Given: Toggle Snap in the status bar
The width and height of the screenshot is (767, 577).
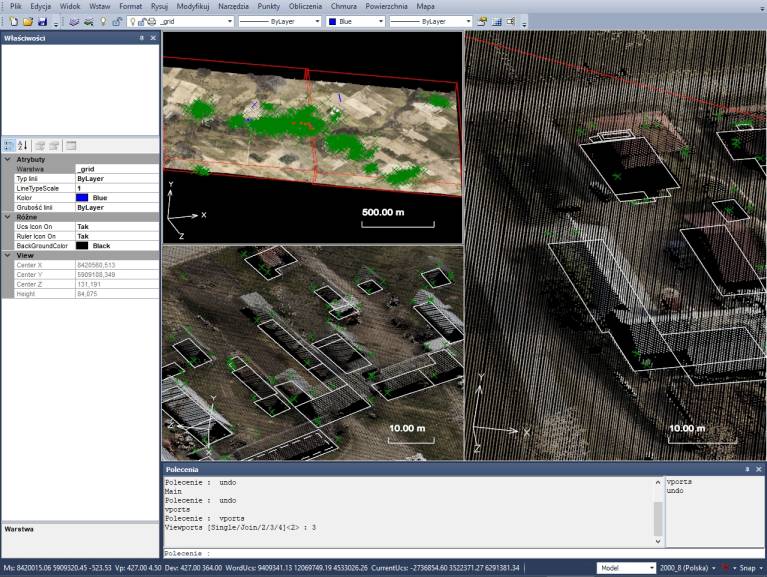Looking at the screenshot, I should pyautogui.click(x=745, y=568).
